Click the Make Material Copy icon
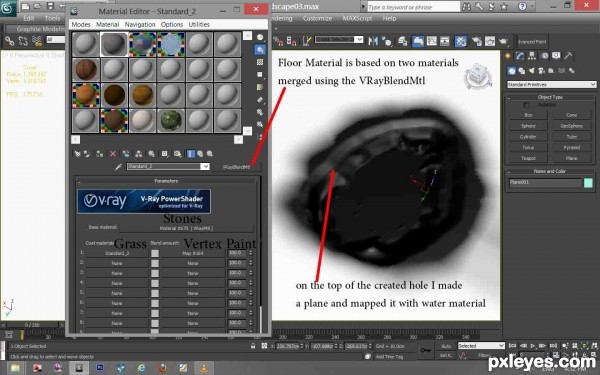 pos(126,154)
